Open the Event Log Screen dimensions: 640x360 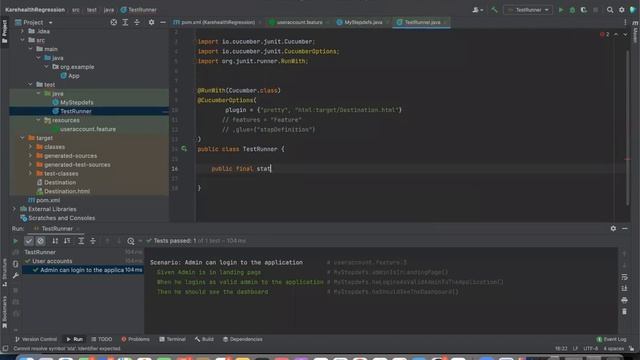coord(611,339)
